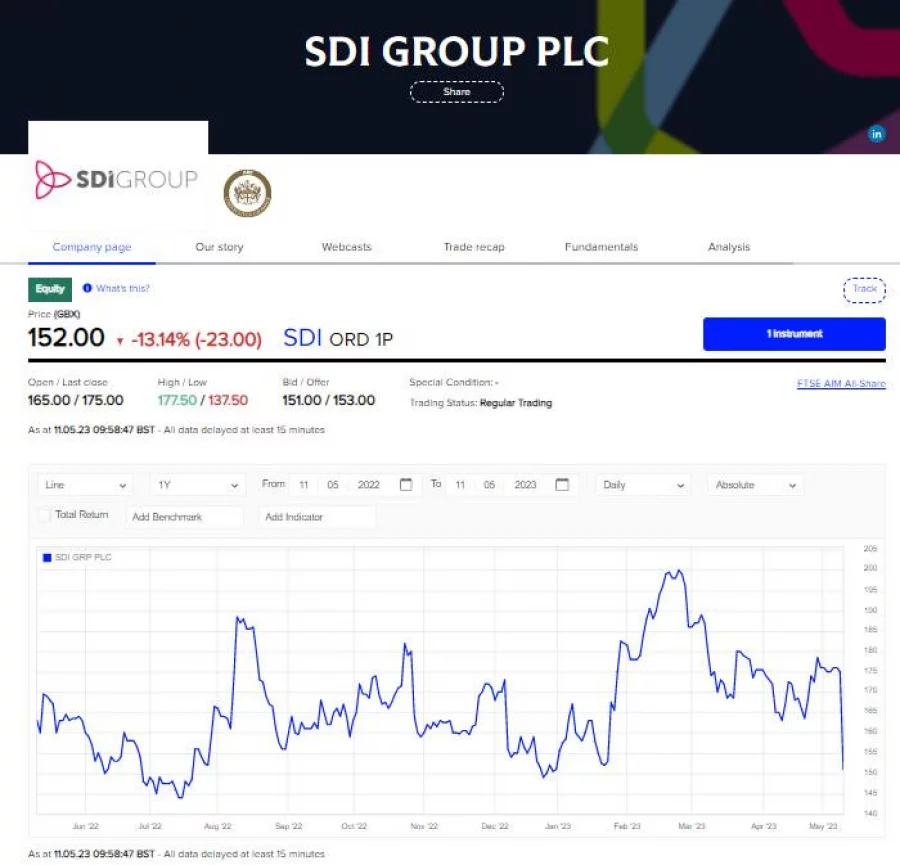Screen dimensions: 900x865
Task: Click the Add Indicator input field
Action: (x=317, y=517)
